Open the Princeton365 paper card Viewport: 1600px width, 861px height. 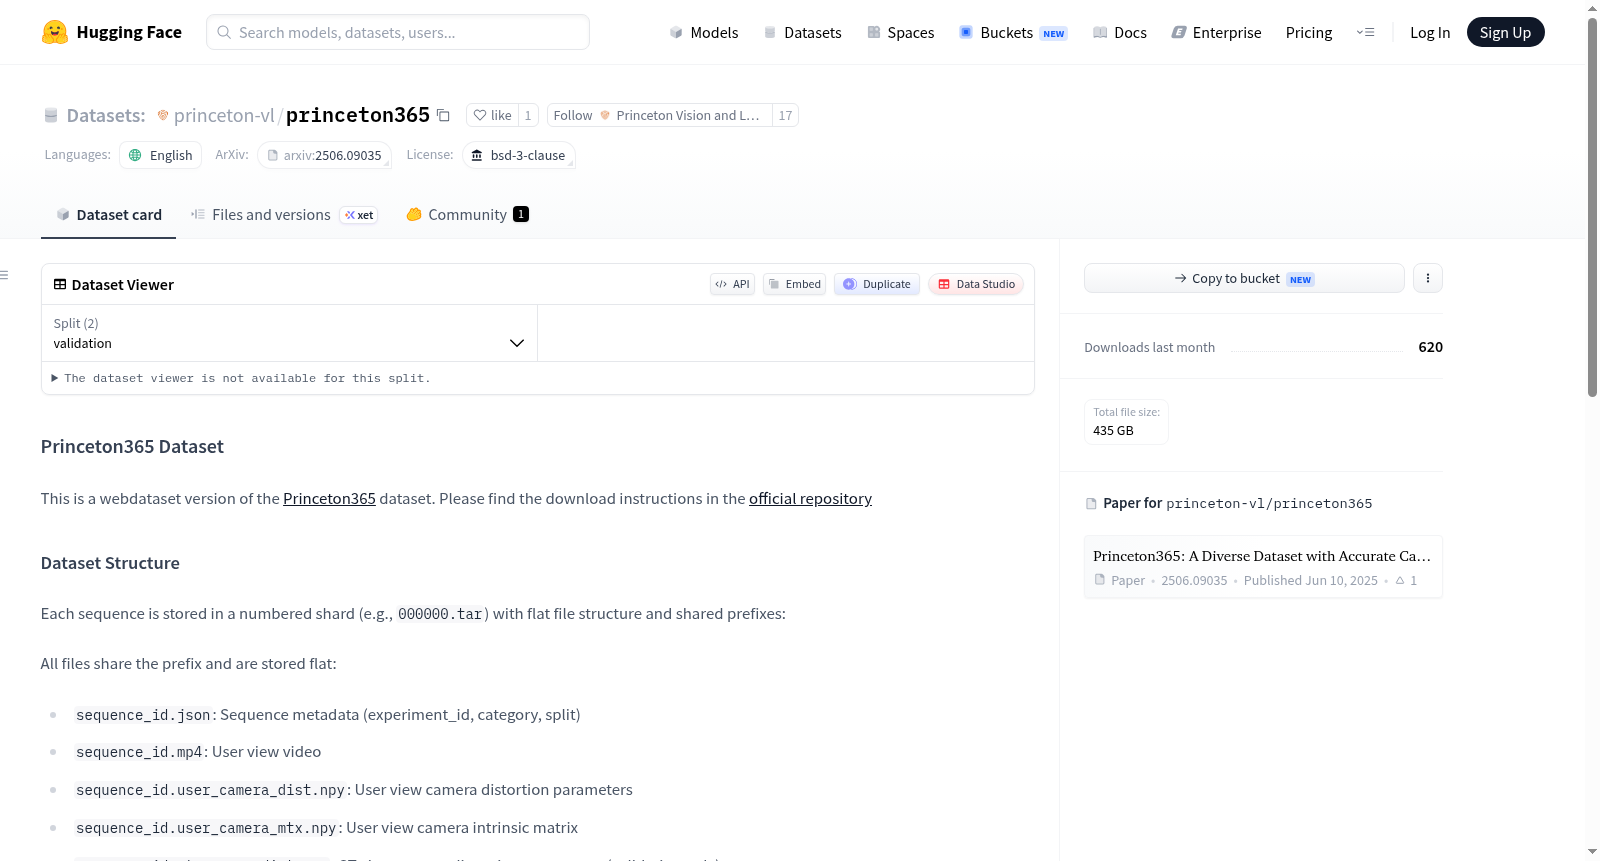click(x=1263, y=567)
